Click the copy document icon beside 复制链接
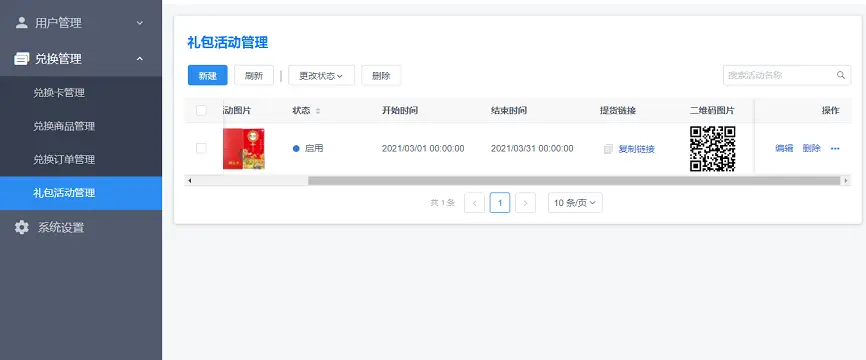 [x=608, y=149]
